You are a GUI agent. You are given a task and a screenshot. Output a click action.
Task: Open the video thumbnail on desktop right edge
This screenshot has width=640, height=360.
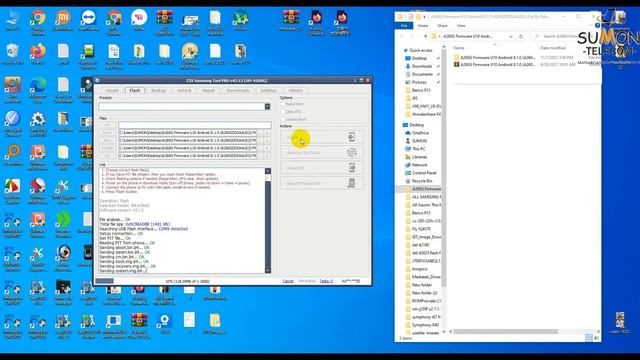[620, 322]
